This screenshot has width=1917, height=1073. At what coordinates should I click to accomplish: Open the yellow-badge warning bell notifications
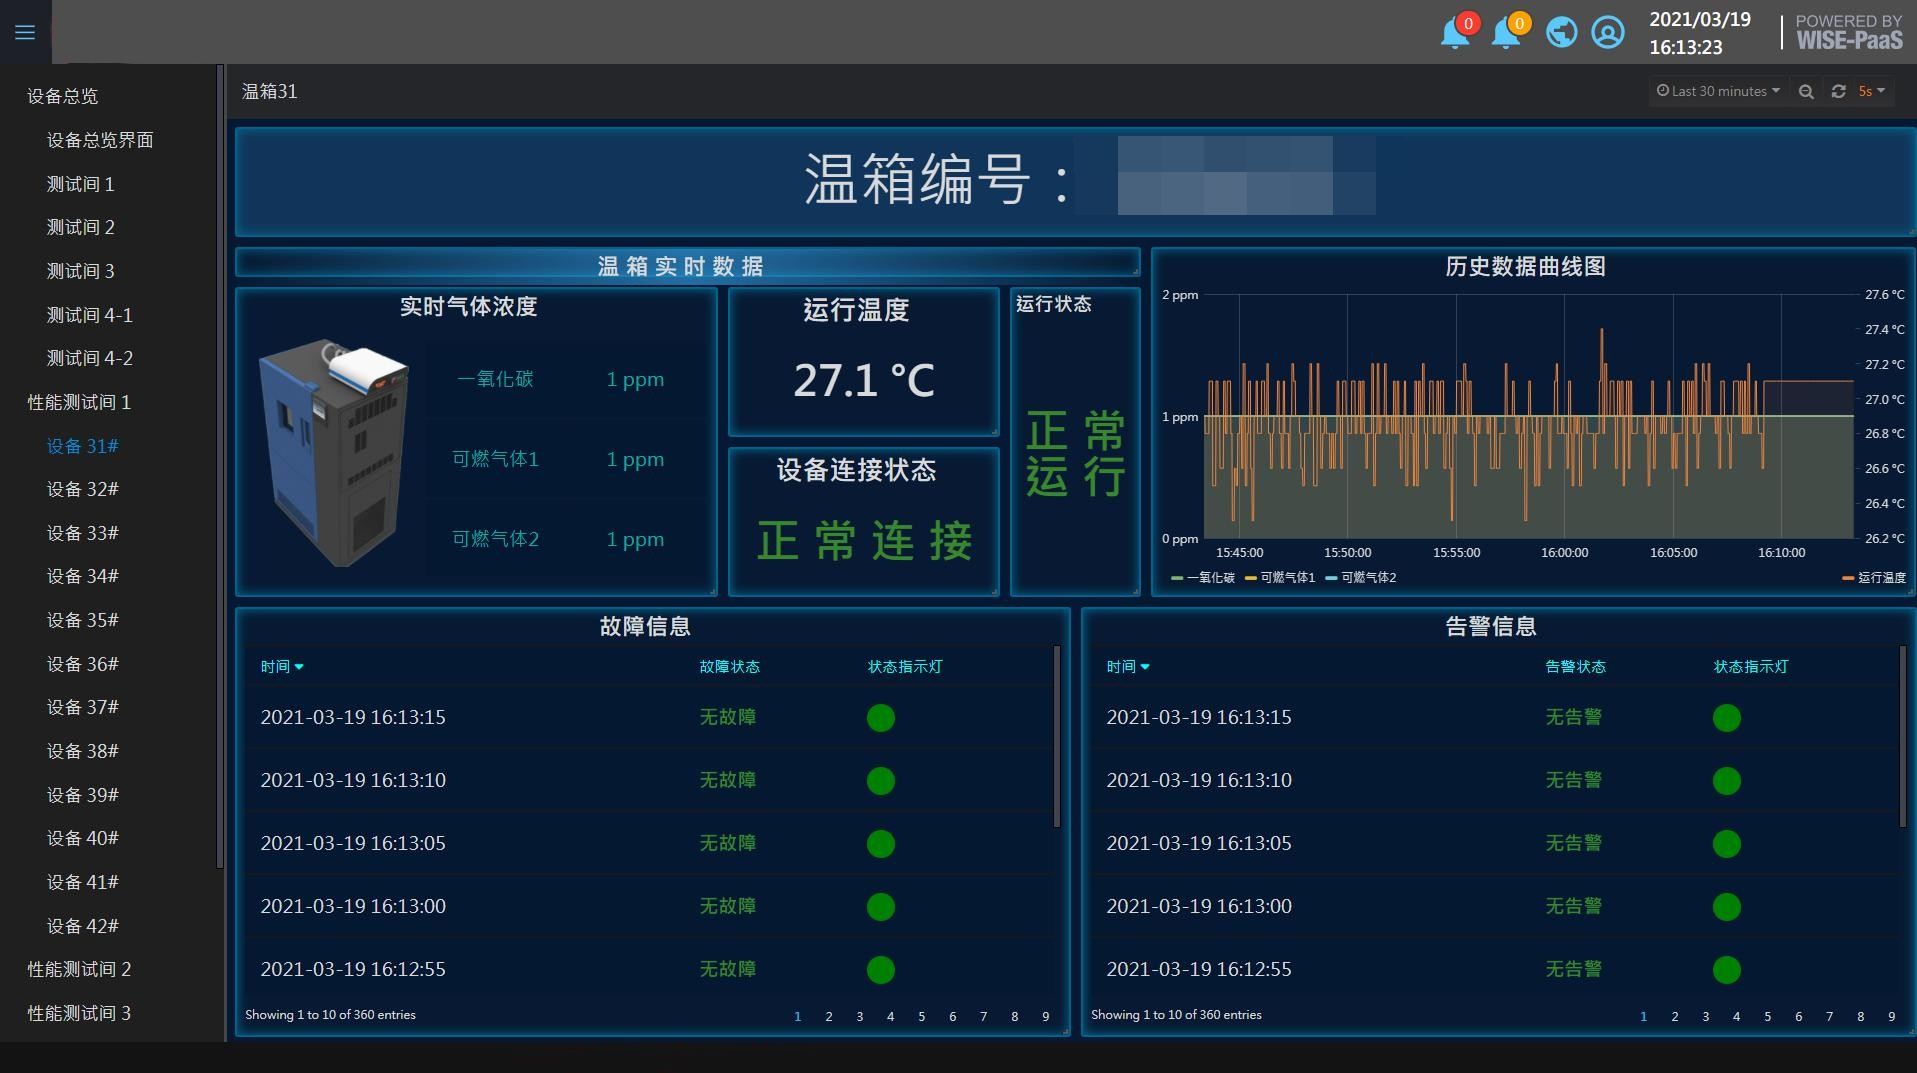(x=1507, y=32)
